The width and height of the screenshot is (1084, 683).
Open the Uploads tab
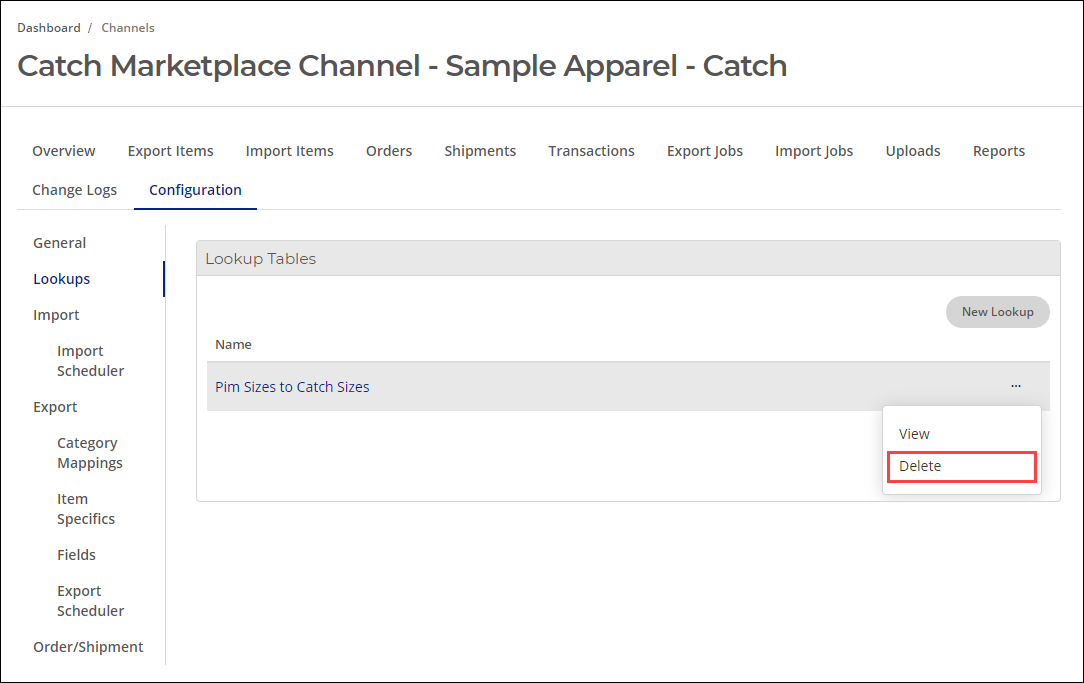(x=913, y=151)
